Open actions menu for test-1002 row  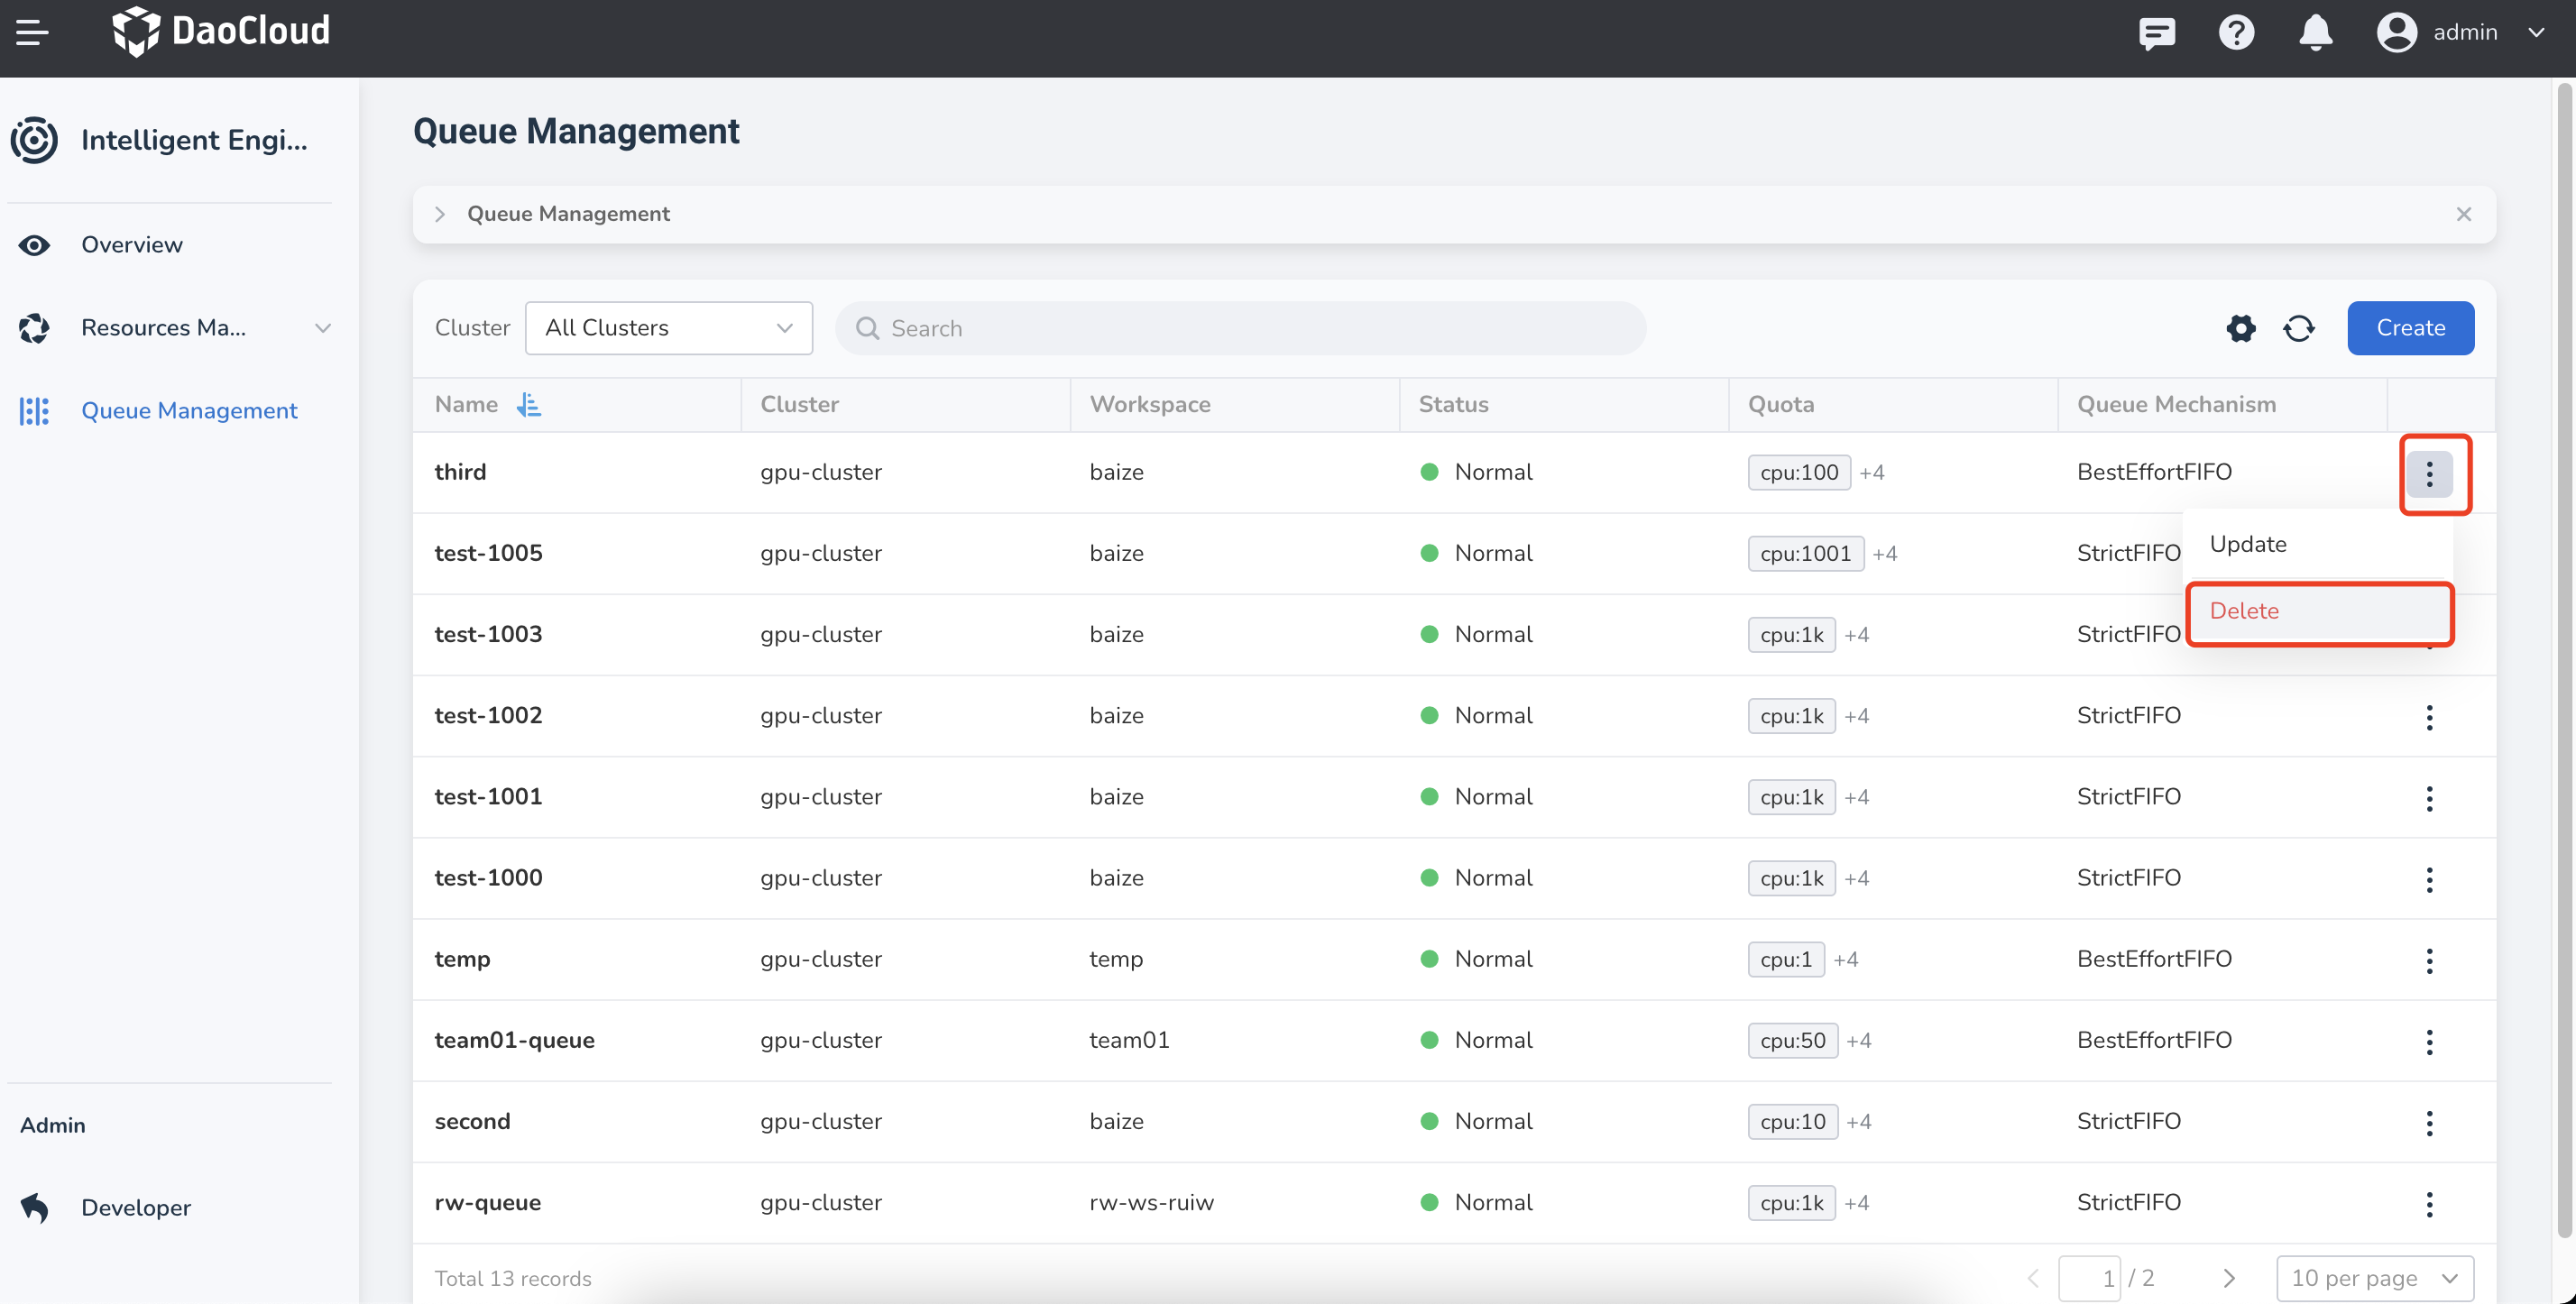2429,716
